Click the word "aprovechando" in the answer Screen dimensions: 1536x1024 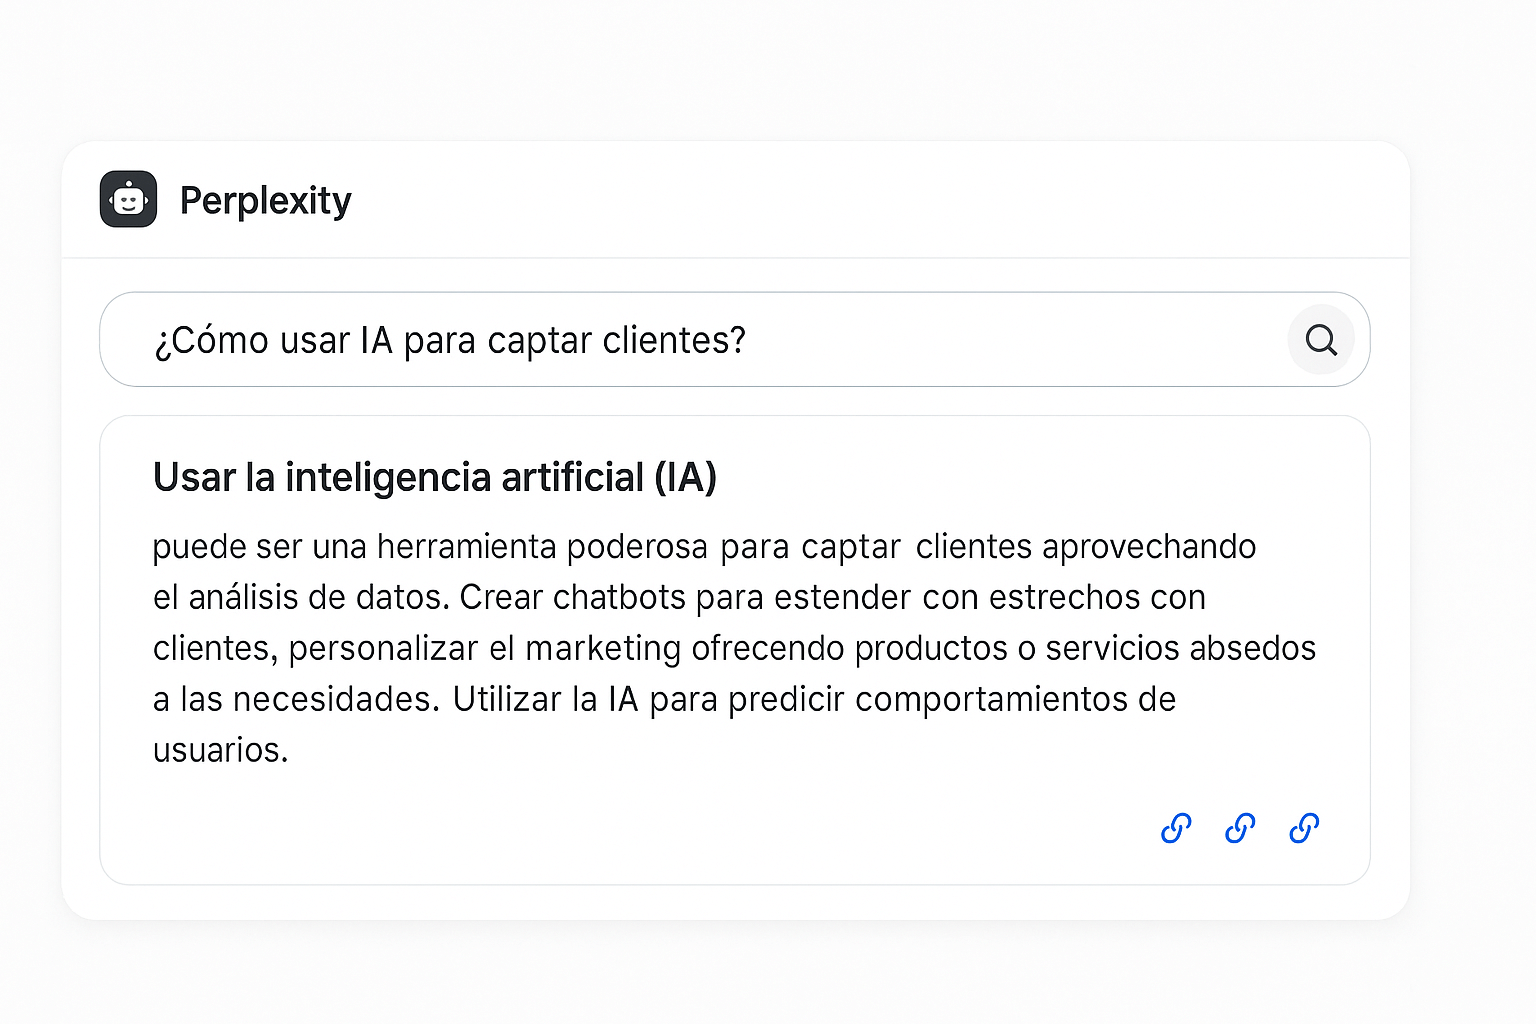click(x=1148, y=547)
